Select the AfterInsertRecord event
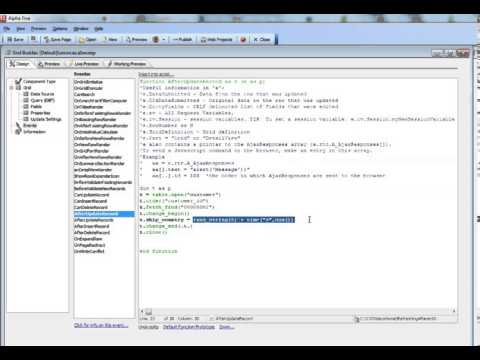The height and width of the screenshot is (360, 480). [x=92, y=226]
